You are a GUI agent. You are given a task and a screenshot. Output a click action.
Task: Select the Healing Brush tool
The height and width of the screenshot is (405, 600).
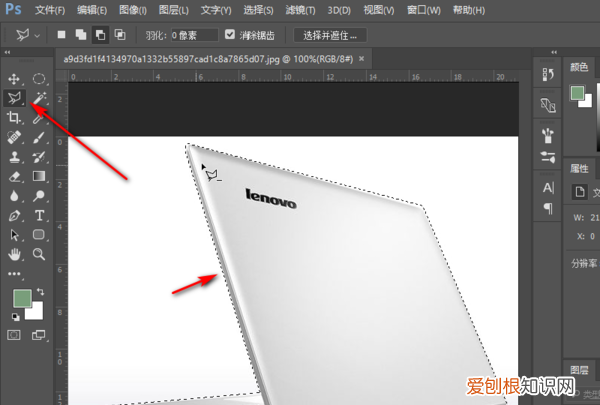[14, 137]
